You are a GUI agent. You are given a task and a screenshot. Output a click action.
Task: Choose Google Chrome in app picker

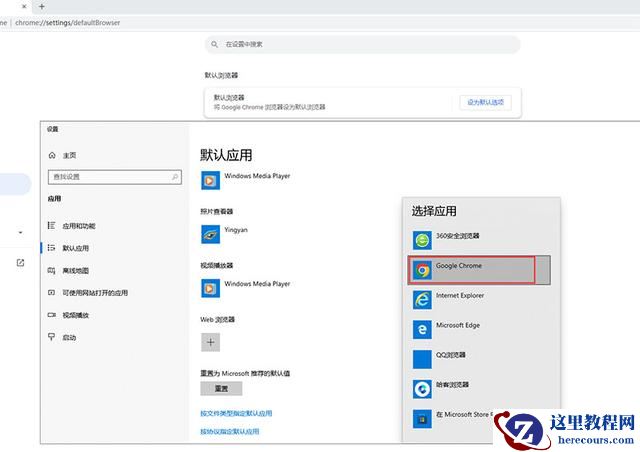click(x=480, y=270)
